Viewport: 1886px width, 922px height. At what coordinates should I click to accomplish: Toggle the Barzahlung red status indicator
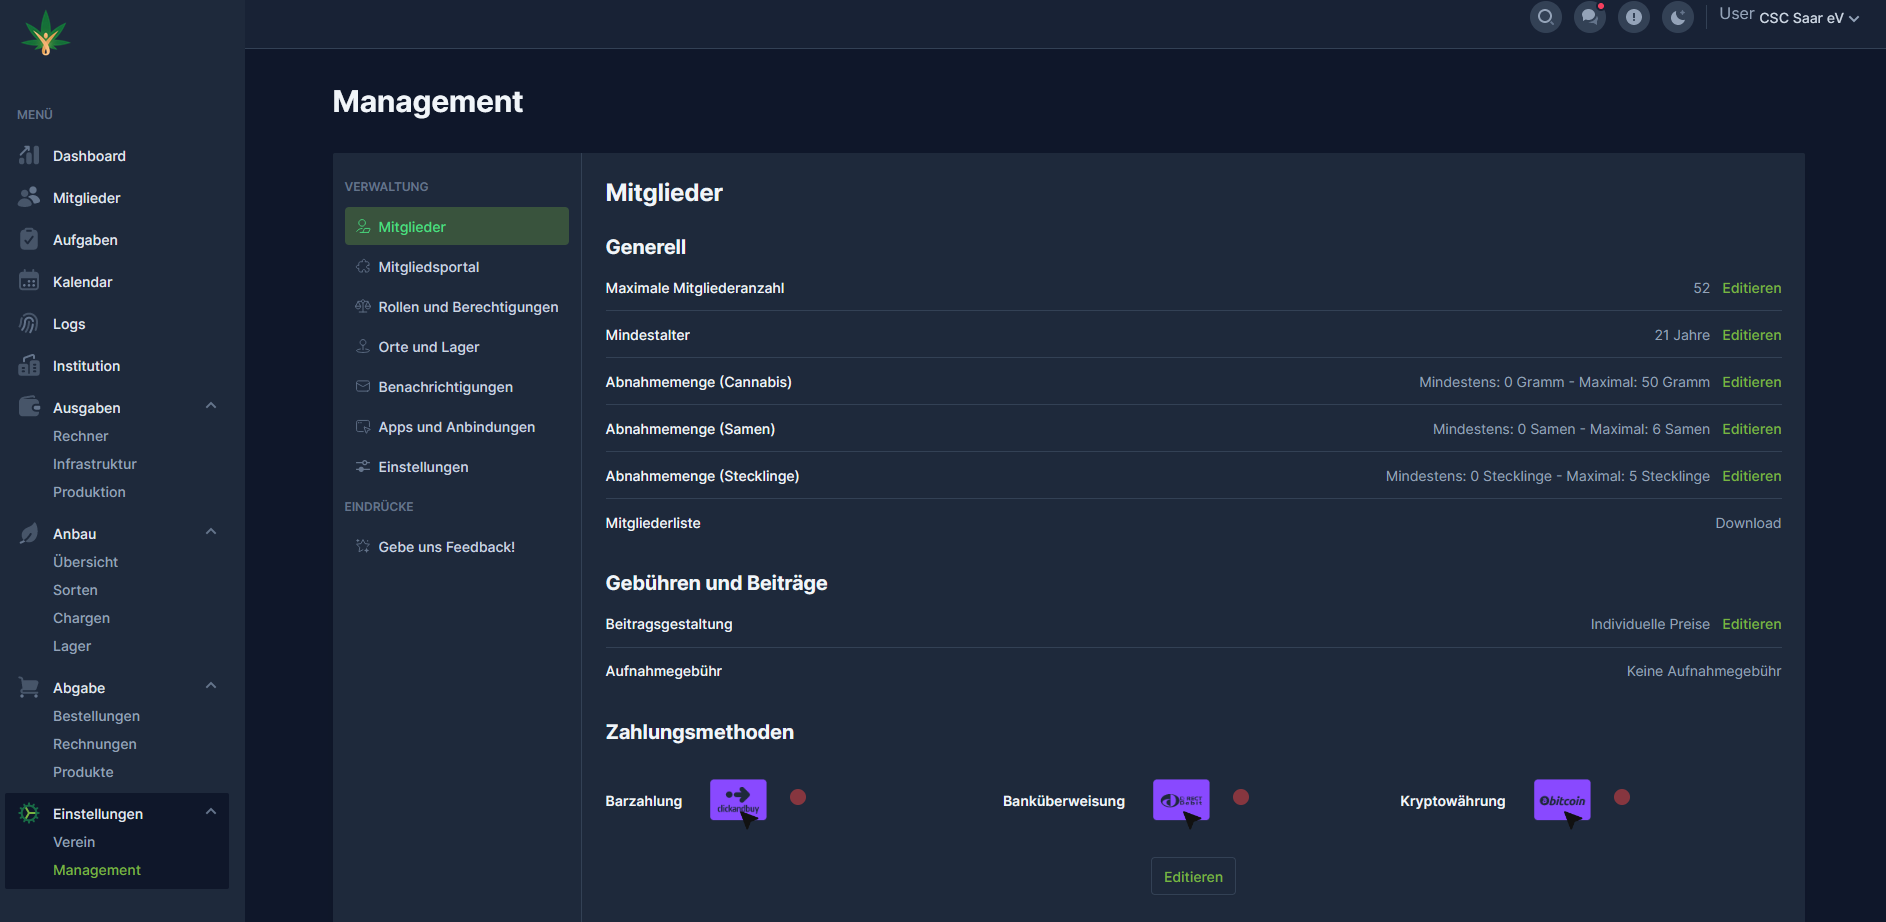coord(798,797)
